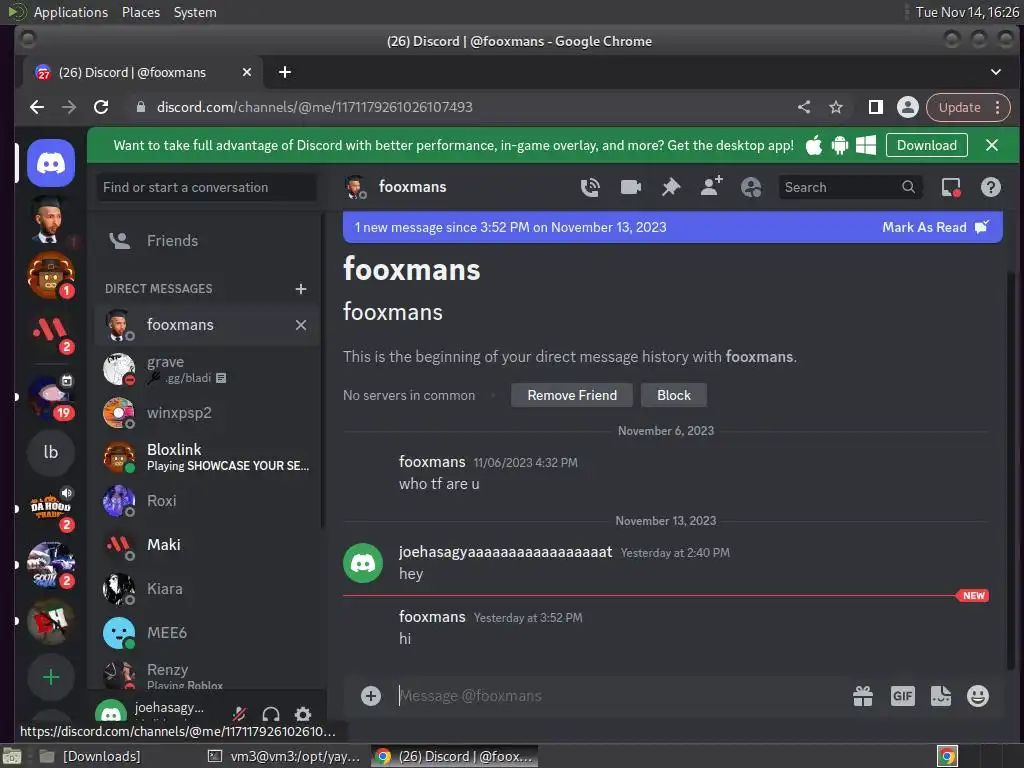Viewport: 1024px width, 768px height.
Task: Open user settings gear
Action: coord(302,713)
